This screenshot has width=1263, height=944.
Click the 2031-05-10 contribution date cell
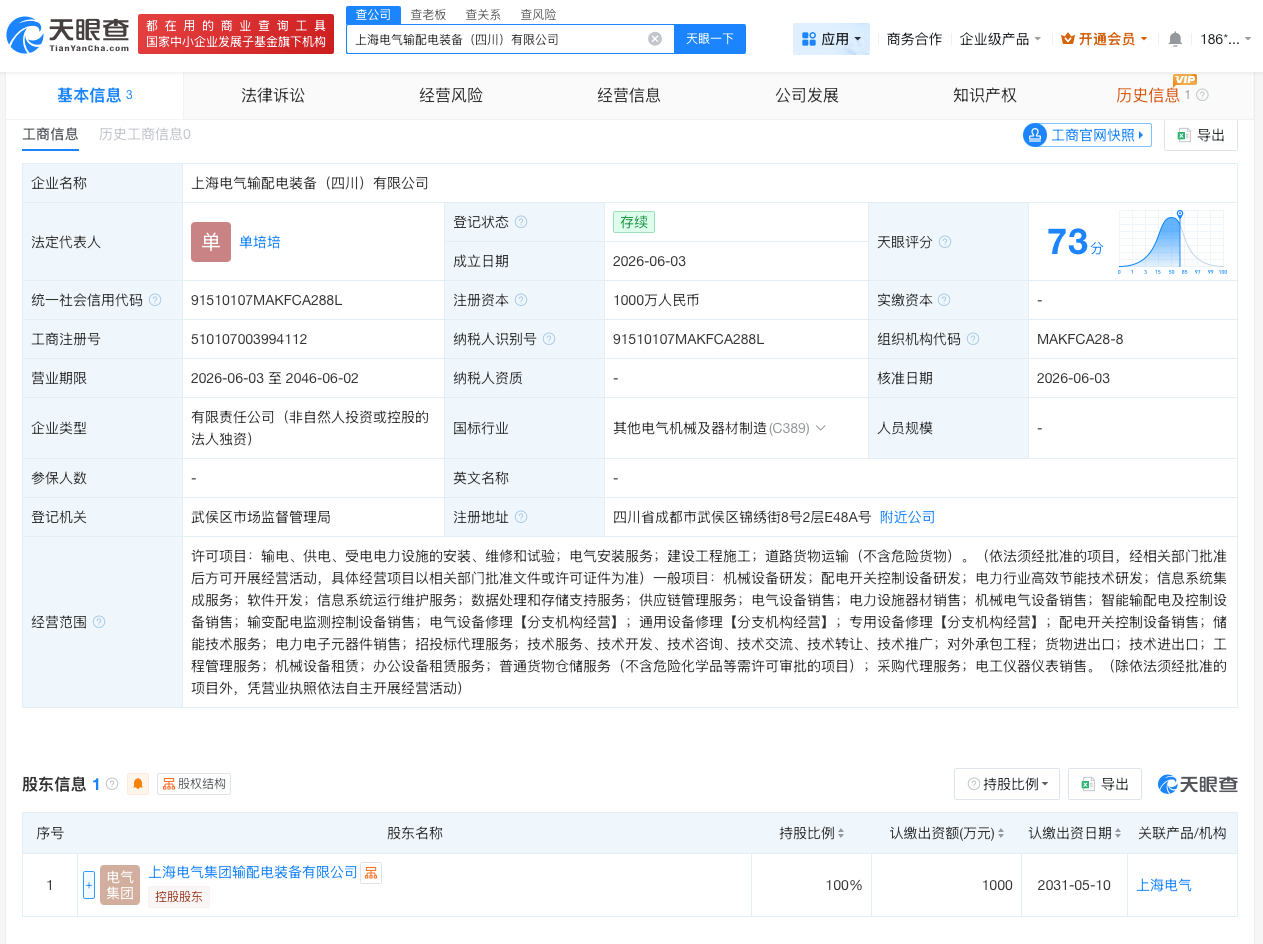(x=1075, y=885)
